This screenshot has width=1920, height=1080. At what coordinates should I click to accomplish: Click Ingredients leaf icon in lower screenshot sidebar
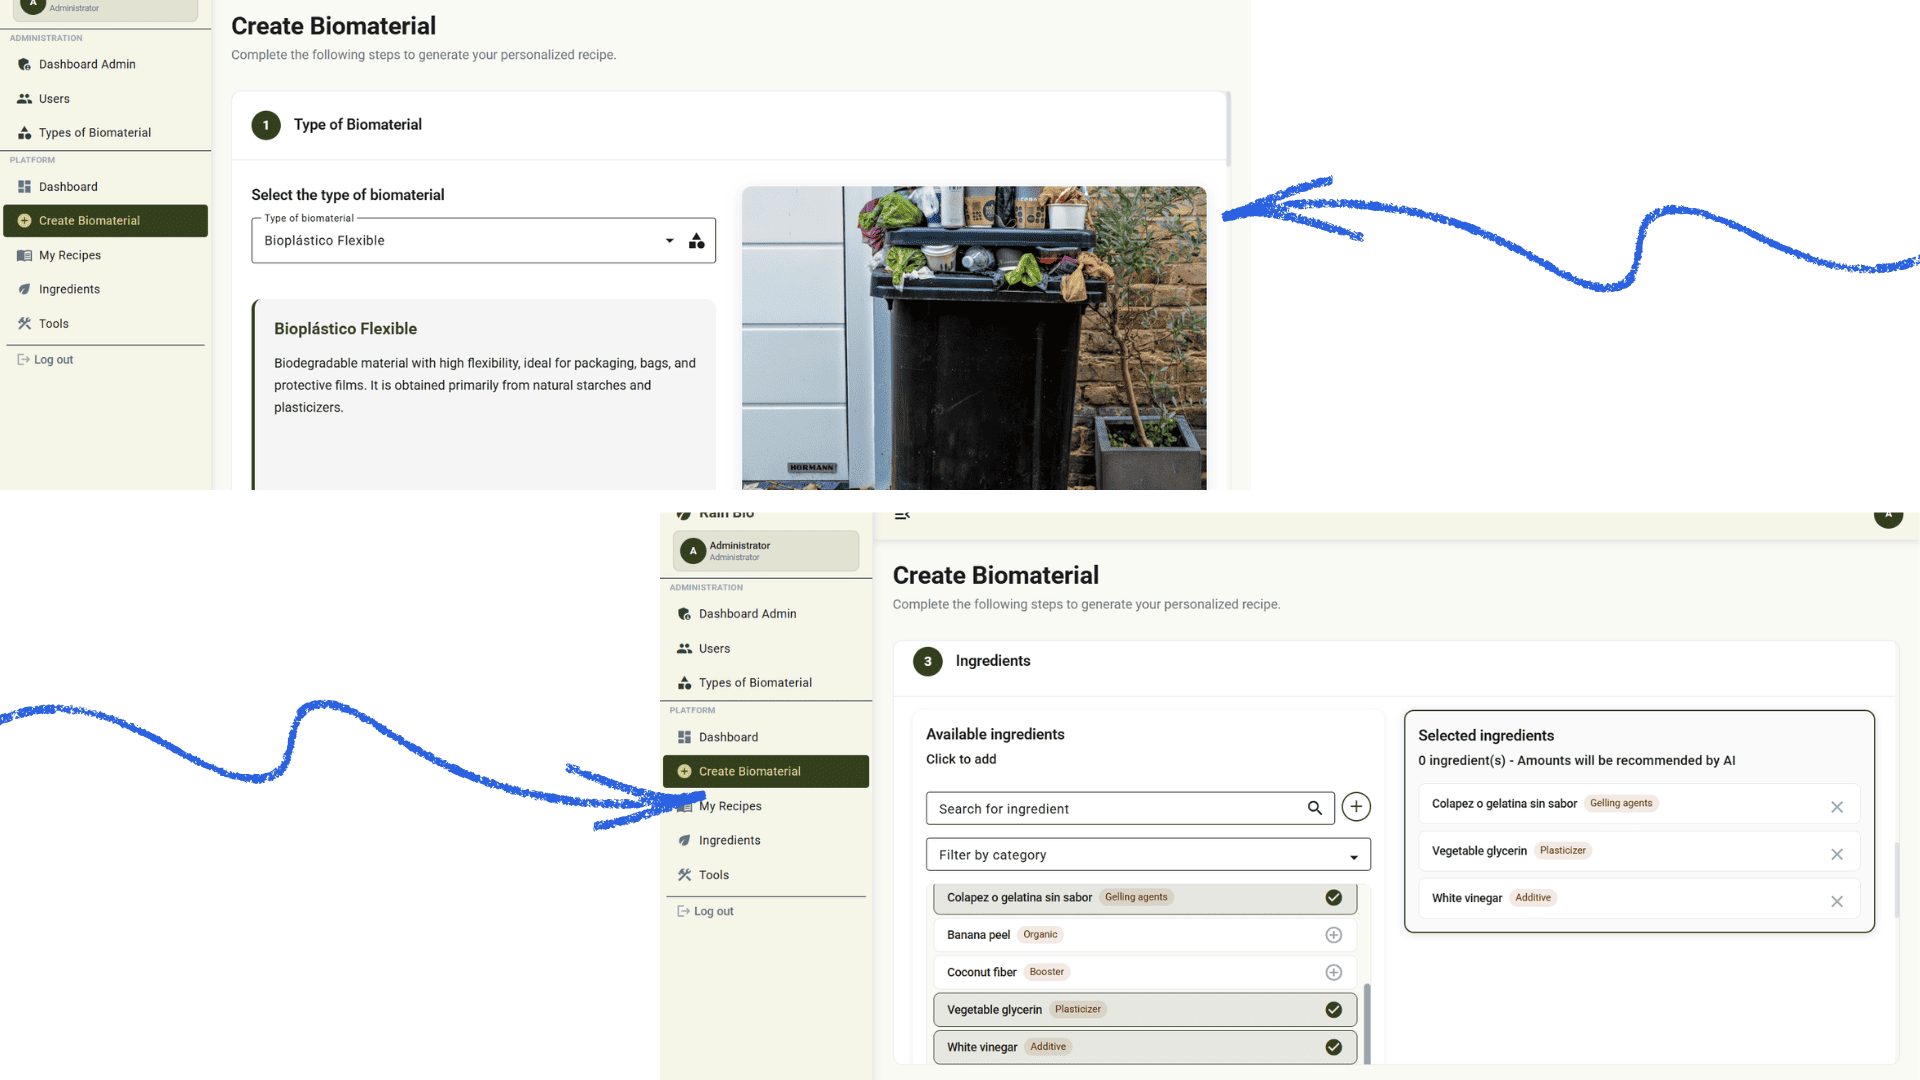(684, 841)
